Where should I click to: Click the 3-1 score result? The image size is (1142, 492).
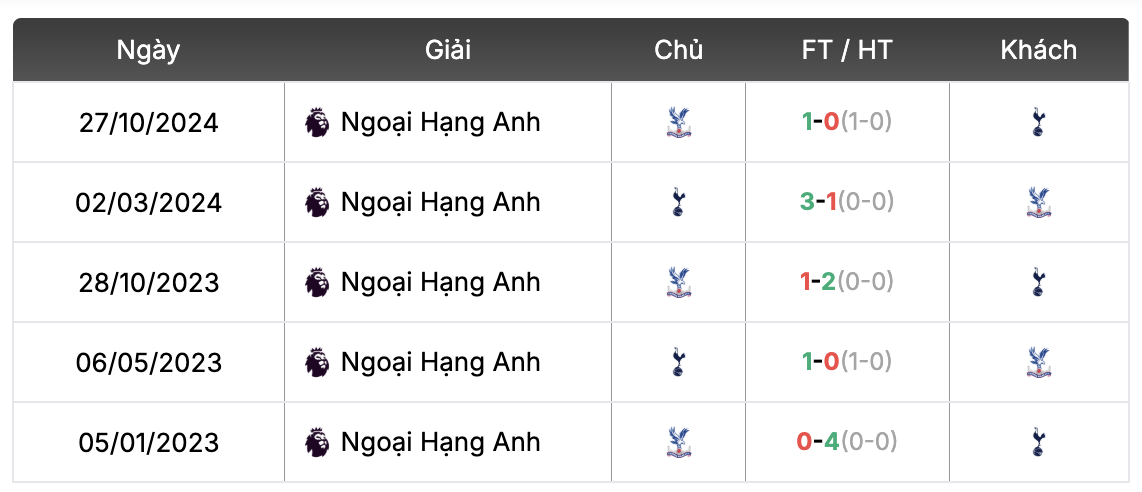click(x=819, y=202)
